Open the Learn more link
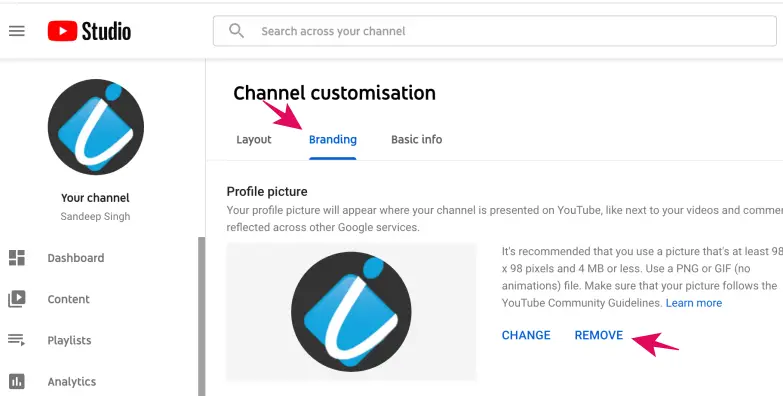 coord(694,303)
